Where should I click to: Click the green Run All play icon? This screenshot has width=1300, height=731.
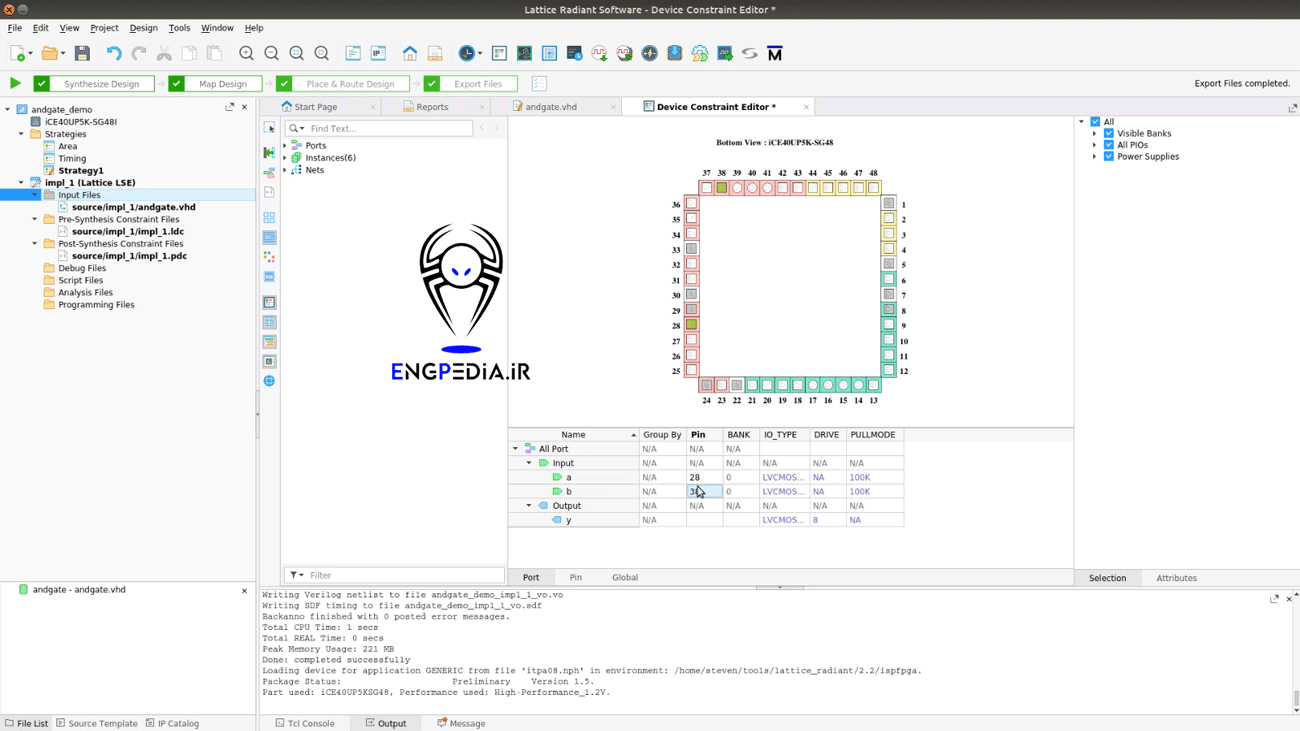point(15,83)
